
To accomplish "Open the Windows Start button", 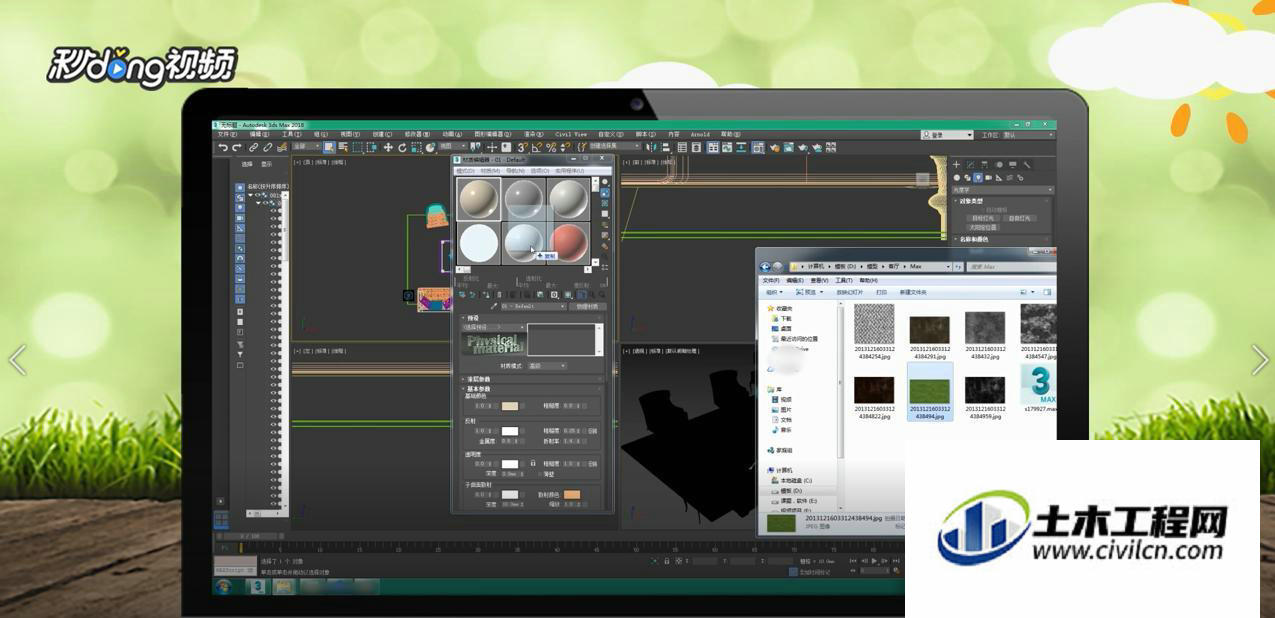I will [226, 586].
